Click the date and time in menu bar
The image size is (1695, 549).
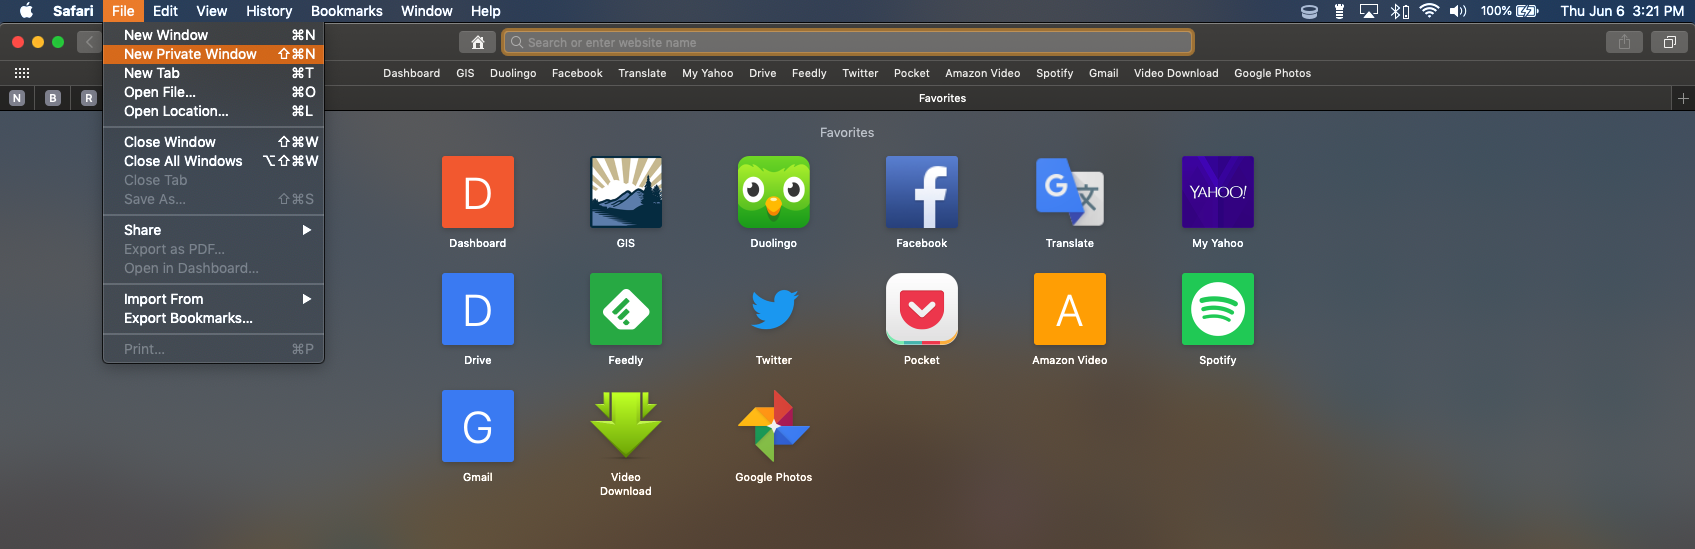1622,11
